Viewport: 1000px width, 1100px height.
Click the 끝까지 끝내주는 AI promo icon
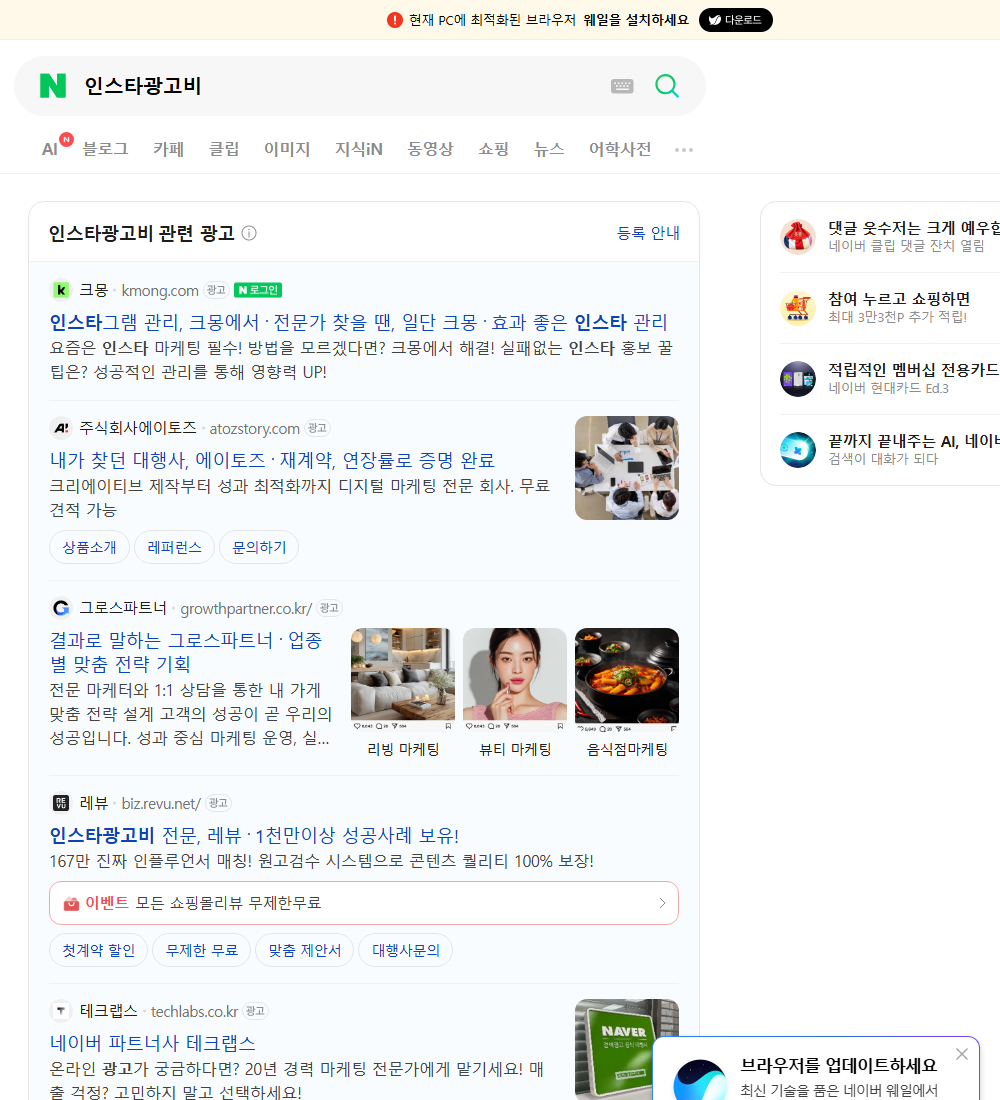(798, 450)
